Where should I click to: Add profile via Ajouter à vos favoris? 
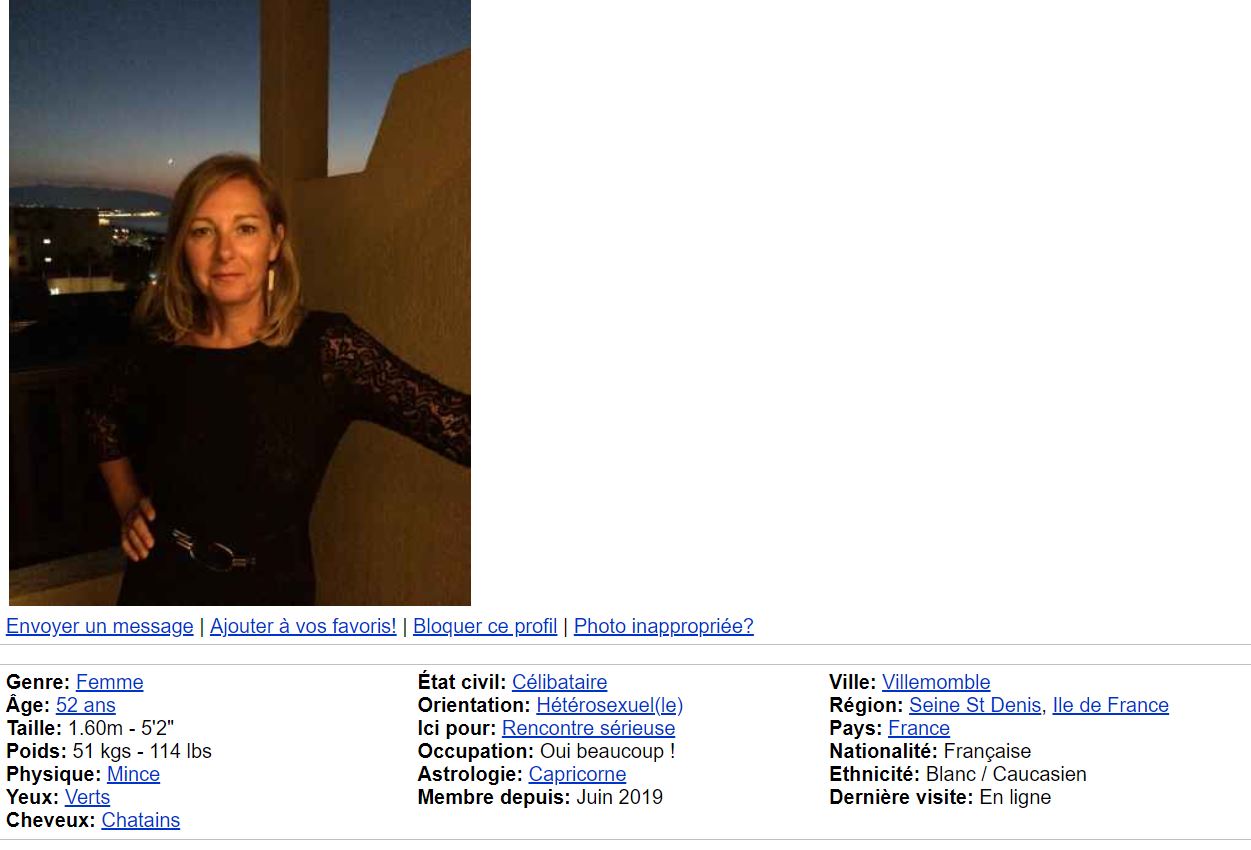[x=303, y=626]
